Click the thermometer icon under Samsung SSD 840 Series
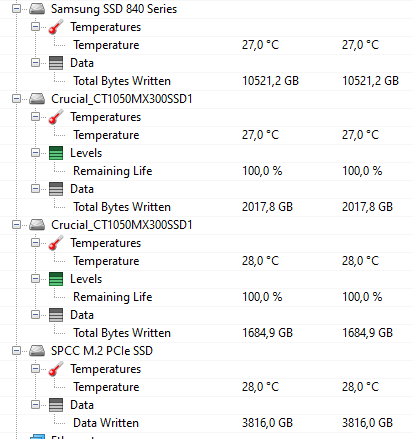Viewport: 413px width, 439px height. point(56,27)
